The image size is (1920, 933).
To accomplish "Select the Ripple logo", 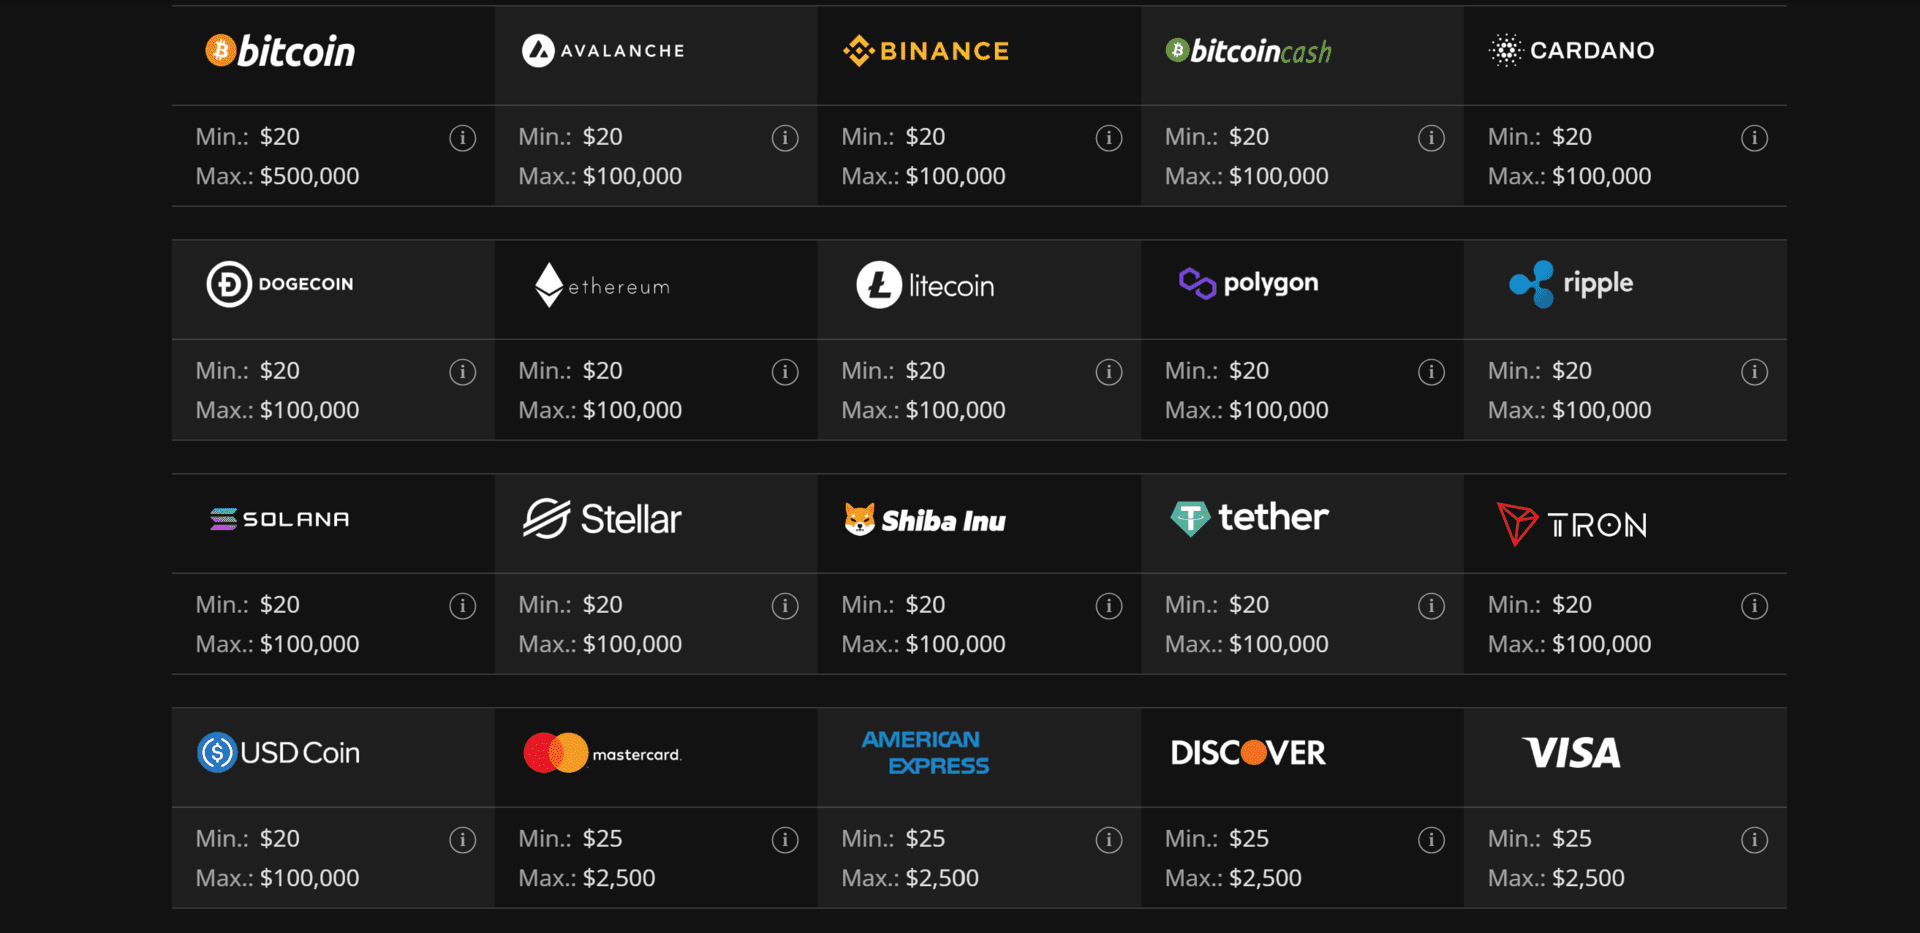I will pos(1571,284).
